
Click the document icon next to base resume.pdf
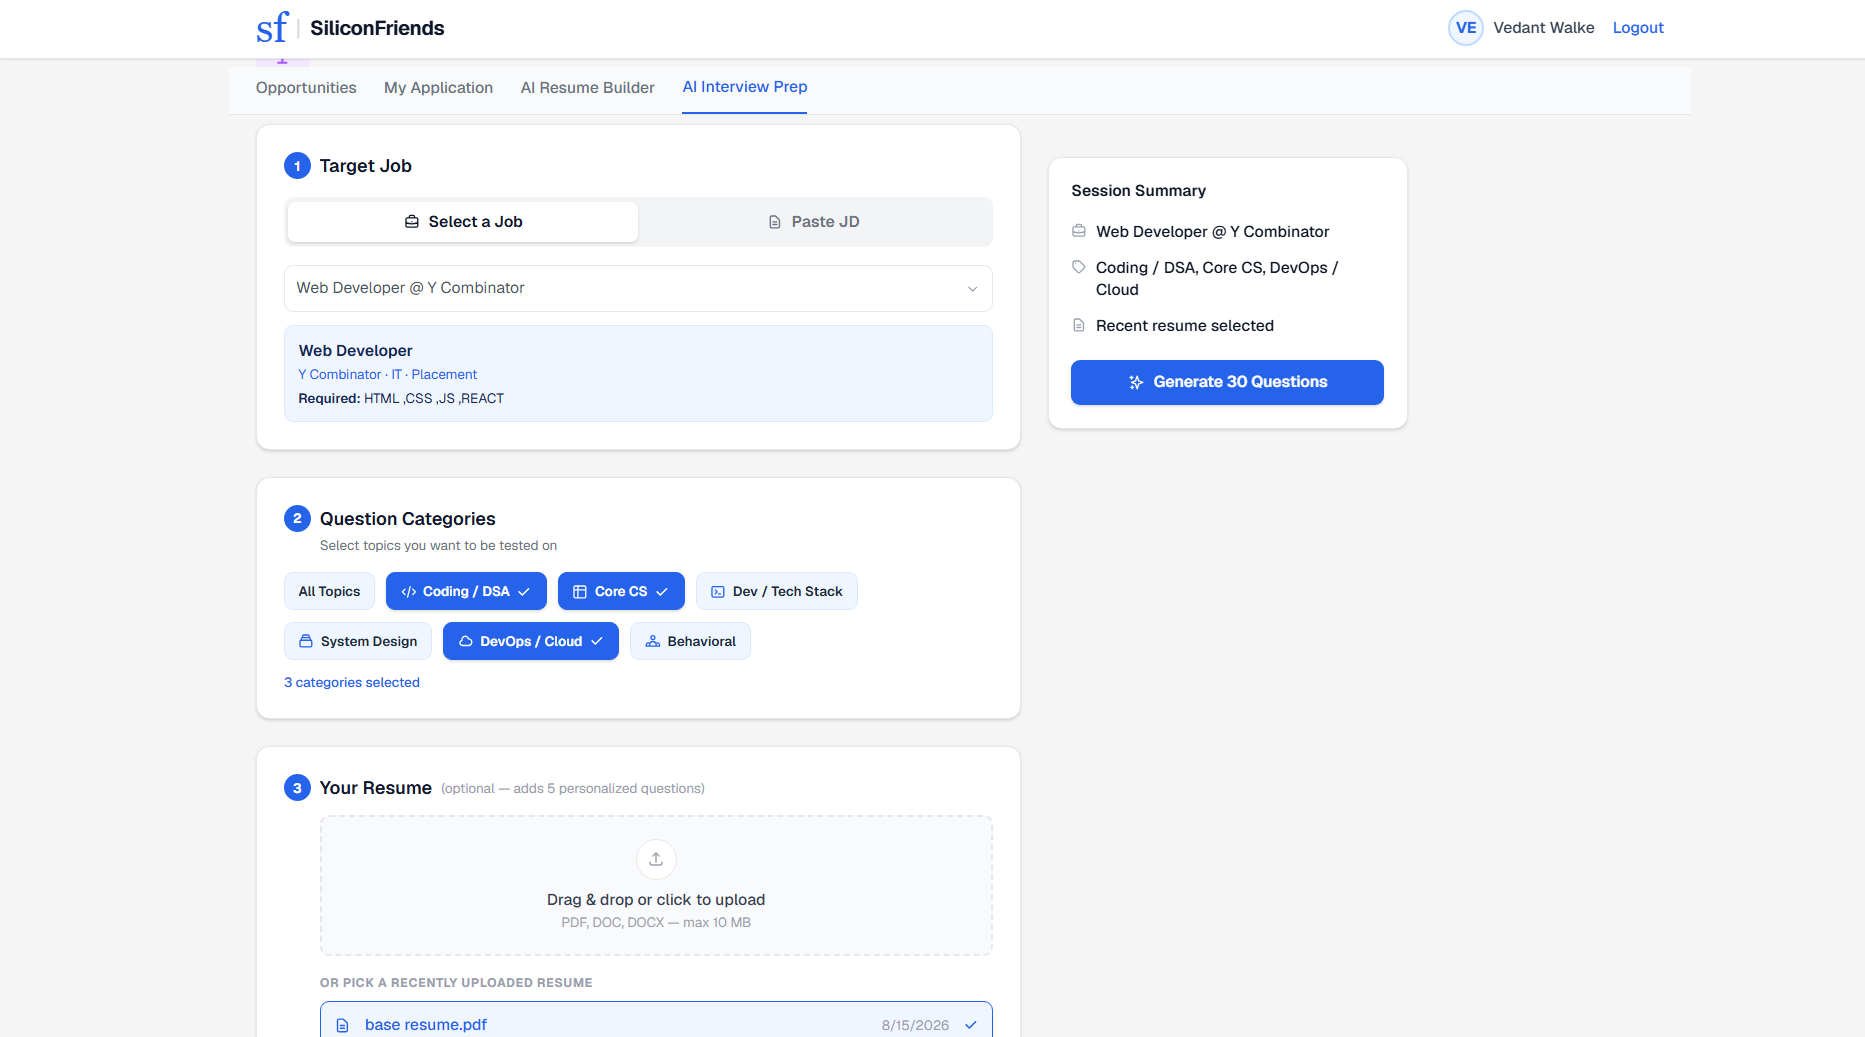pos(342,1025)
